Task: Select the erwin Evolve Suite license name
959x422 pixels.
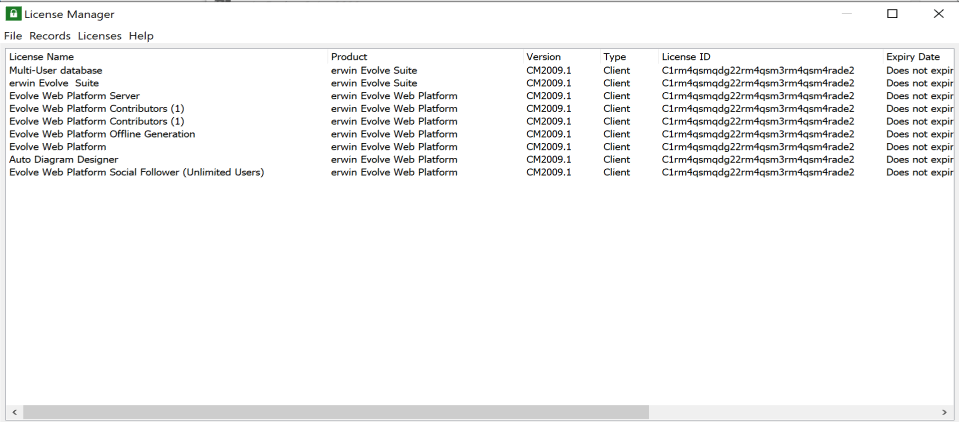Action: [x=54, y=83]
